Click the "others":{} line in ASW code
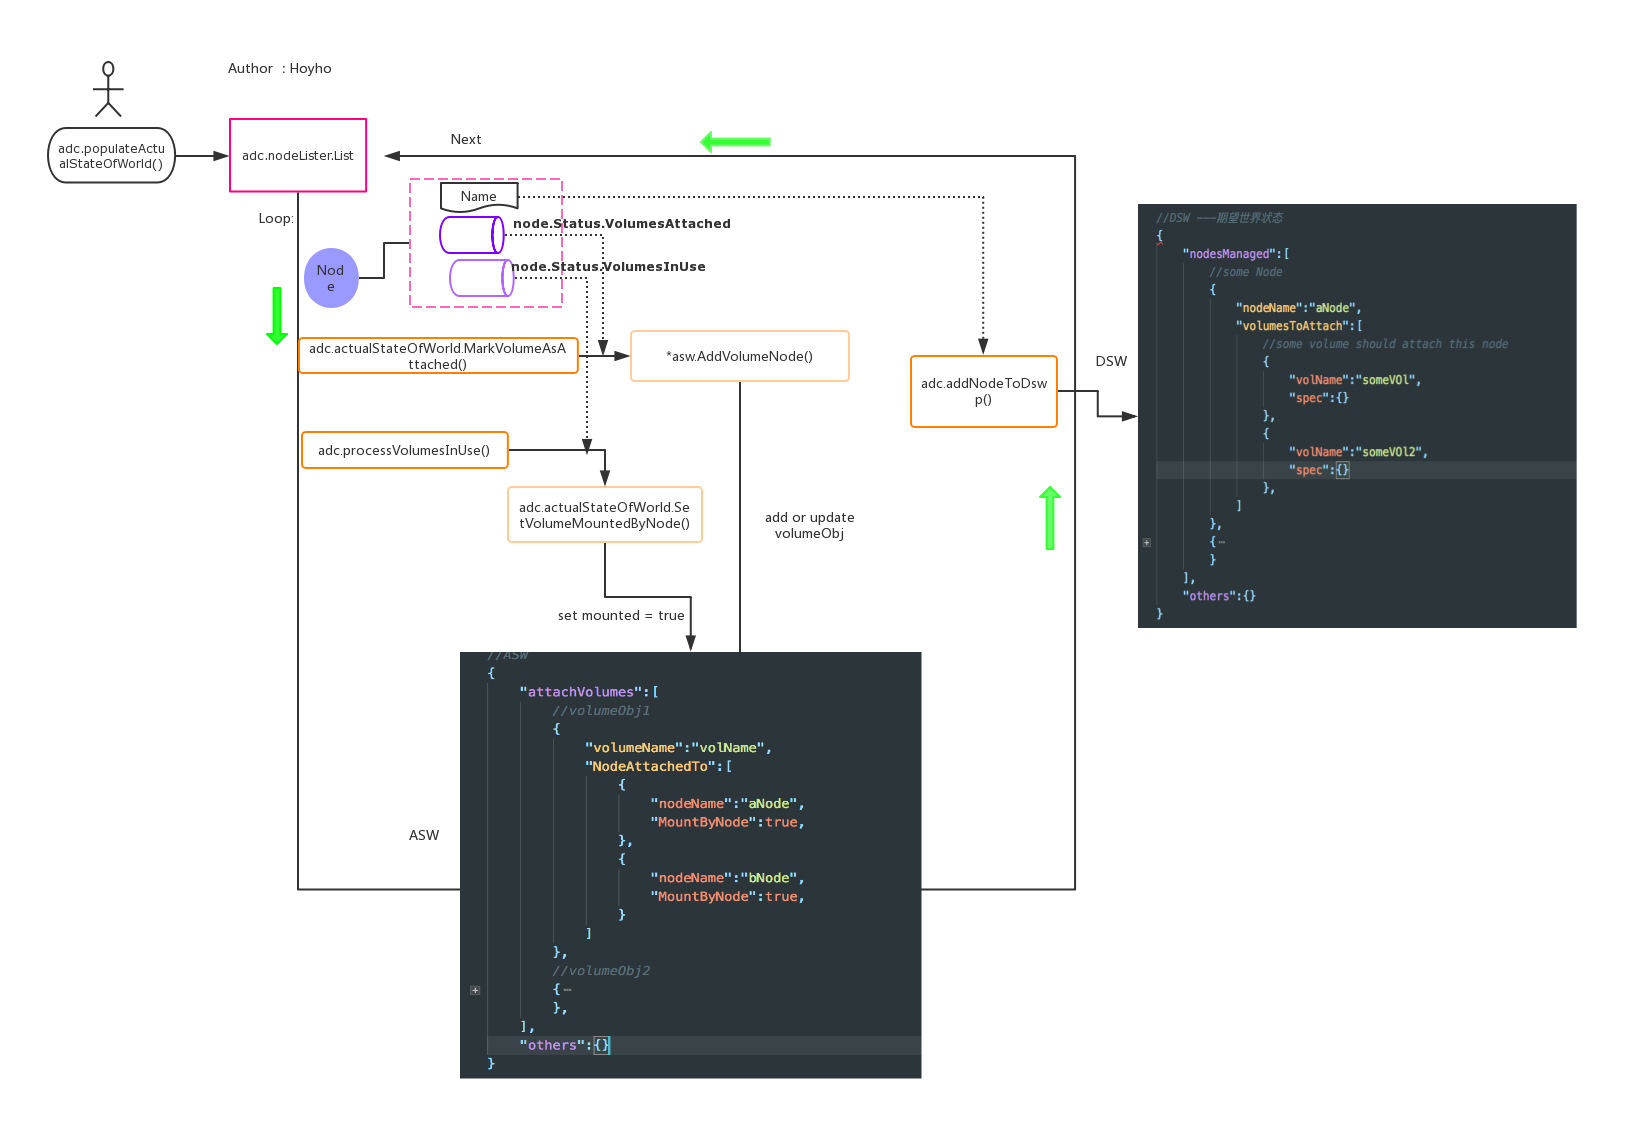Image resolution: width=1639 pixels, height=1141 pixels. 564,1045
